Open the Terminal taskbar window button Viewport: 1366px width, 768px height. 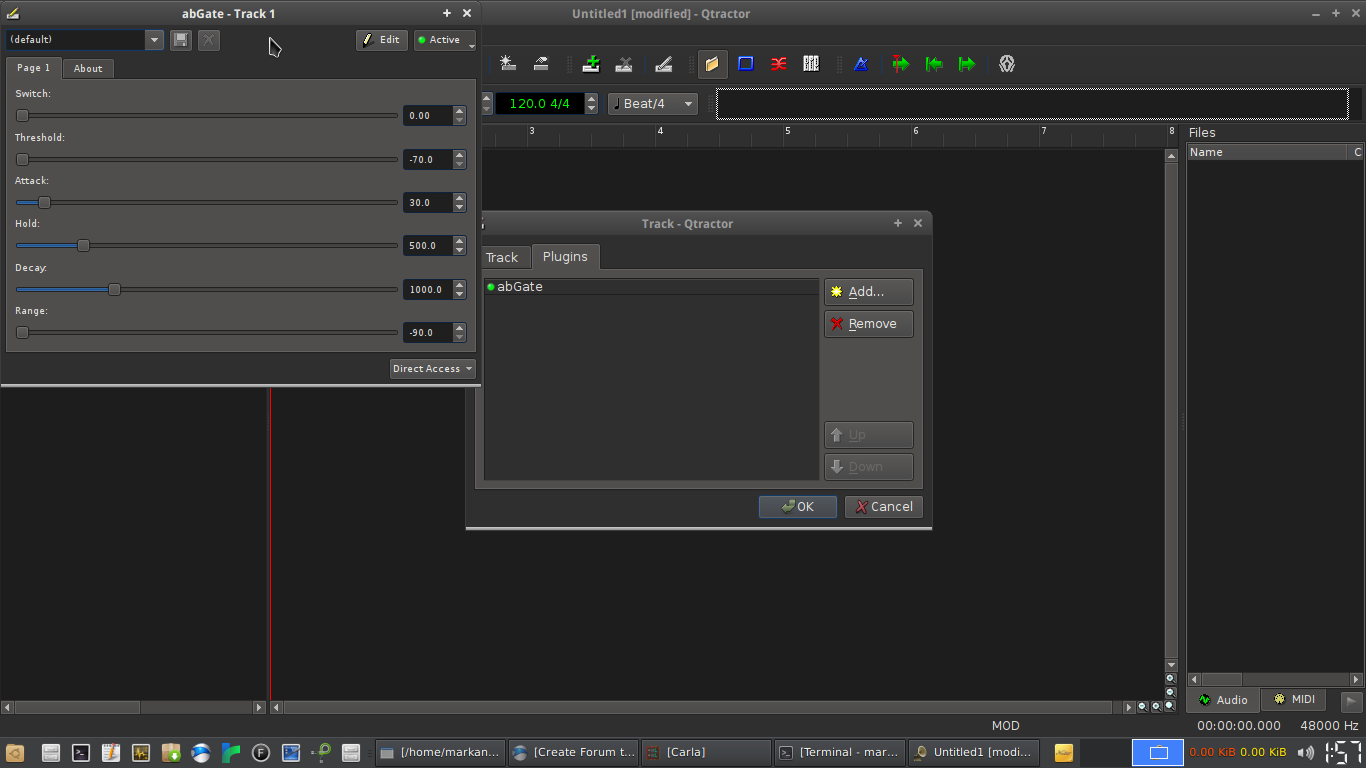coord(839,752)
